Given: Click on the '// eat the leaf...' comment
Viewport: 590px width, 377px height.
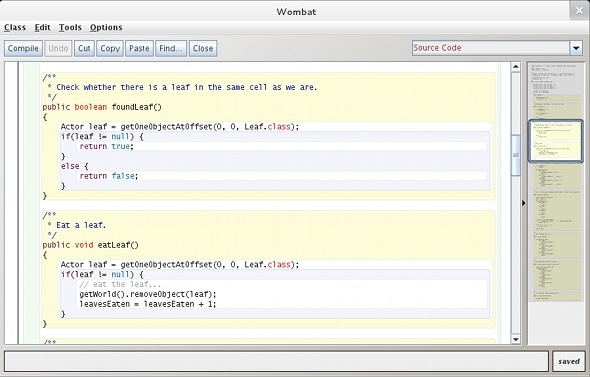Looking at the screenshot, I should (x=120, y=284).
